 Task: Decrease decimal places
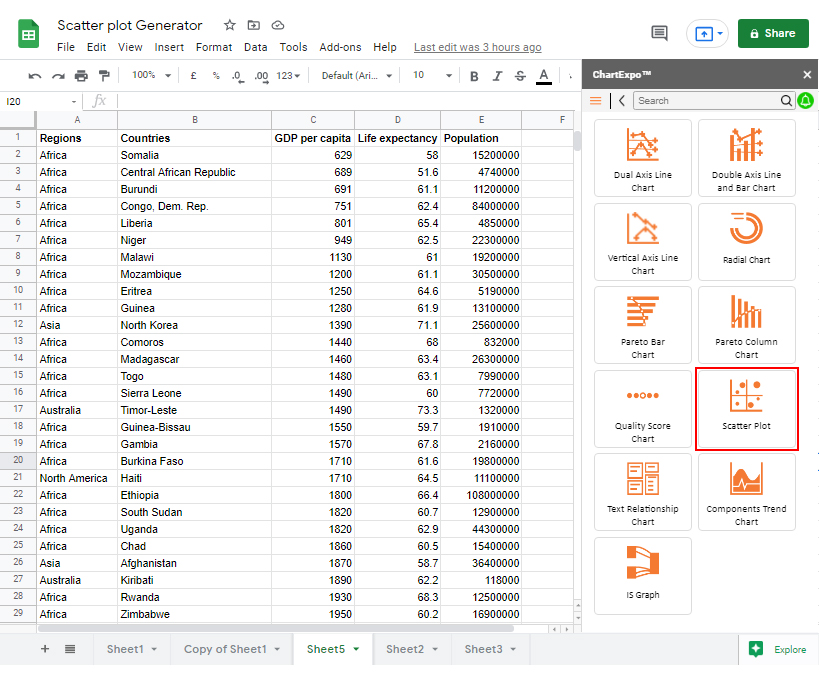(x=238, y=76)
